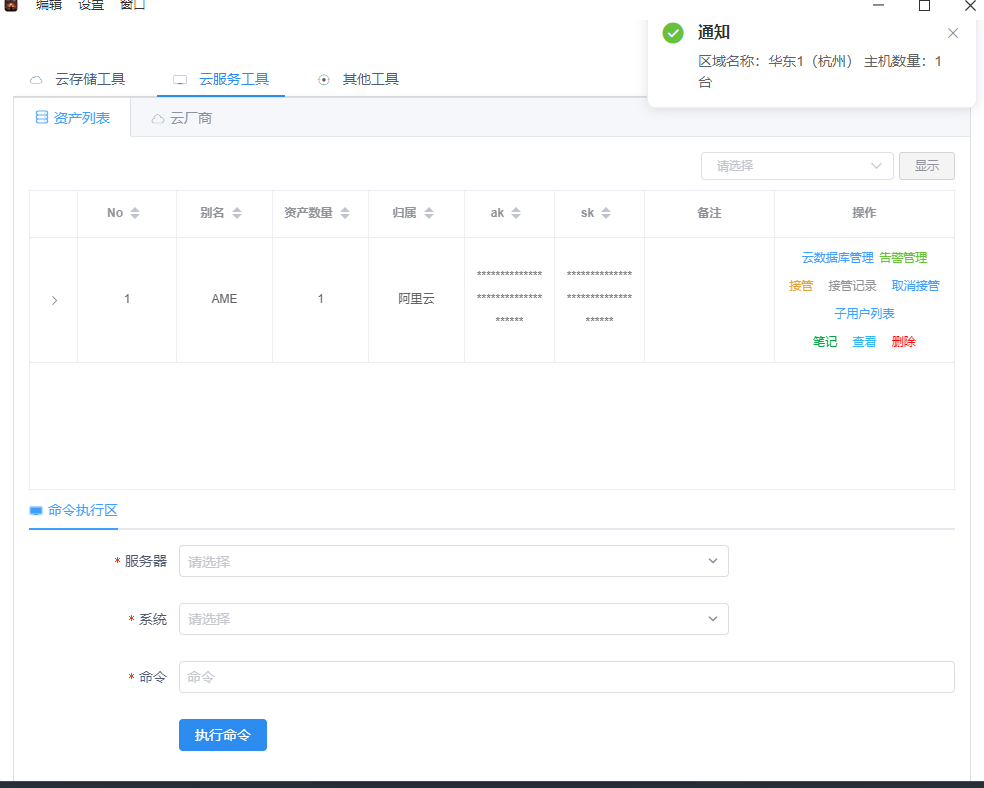Viewport: 984px width, 788px height.
Task: Click the blue icon beside 命令执行区
Action: [34, 510]
